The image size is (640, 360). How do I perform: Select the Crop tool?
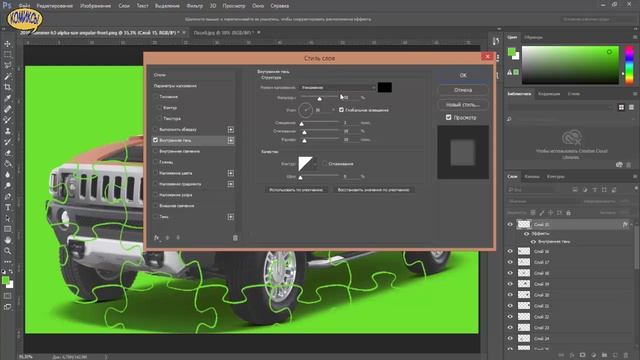click(7, 87)
